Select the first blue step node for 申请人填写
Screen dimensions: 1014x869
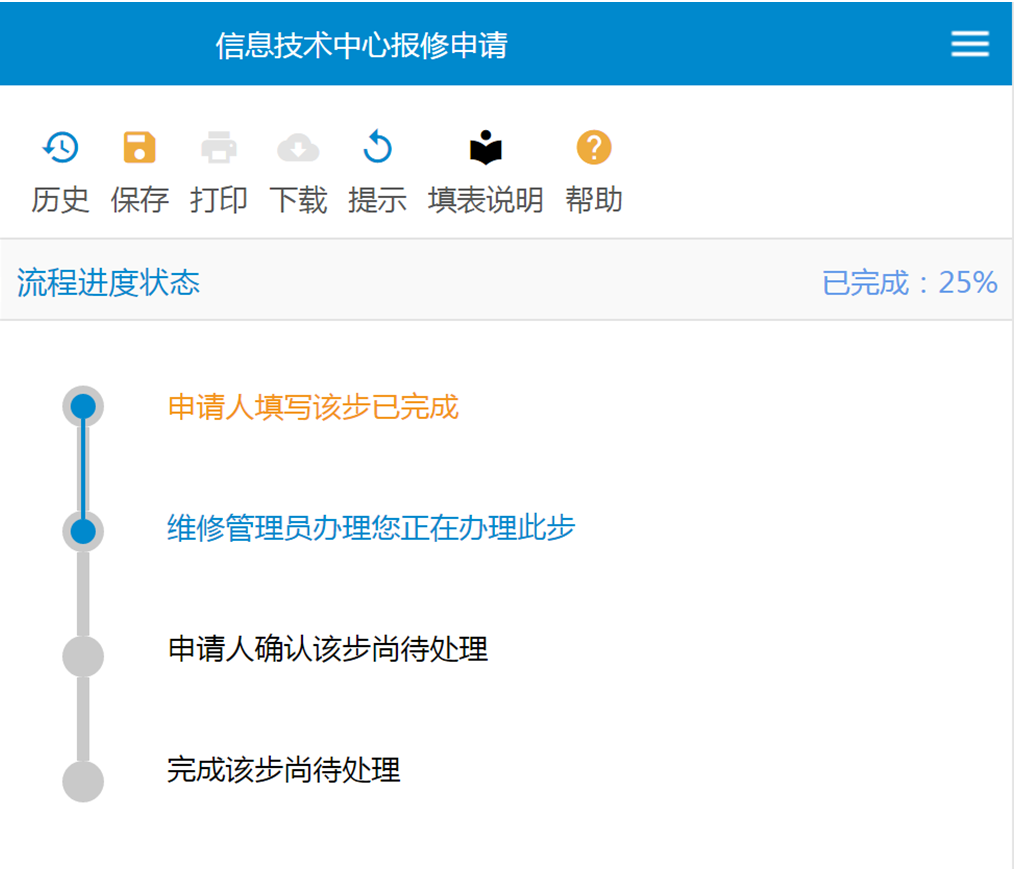coord(83,406)
